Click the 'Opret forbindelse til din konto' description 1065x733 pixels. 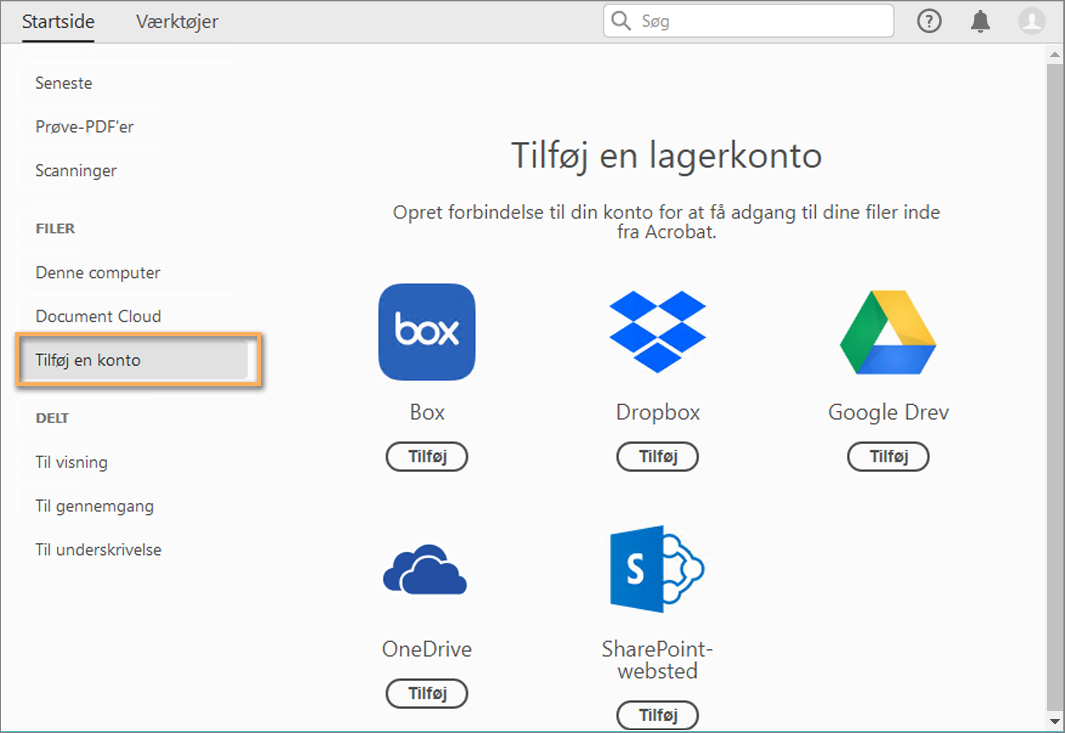(x=666, y=221)
